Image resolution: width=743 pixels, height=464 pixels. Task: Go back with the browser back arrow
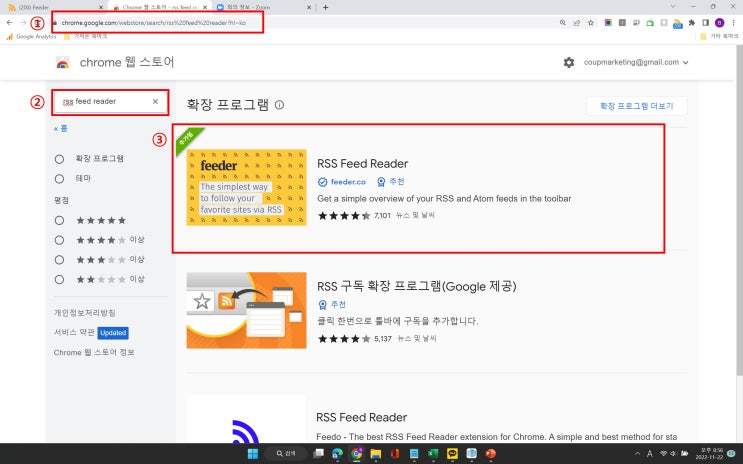click(9, 22)
